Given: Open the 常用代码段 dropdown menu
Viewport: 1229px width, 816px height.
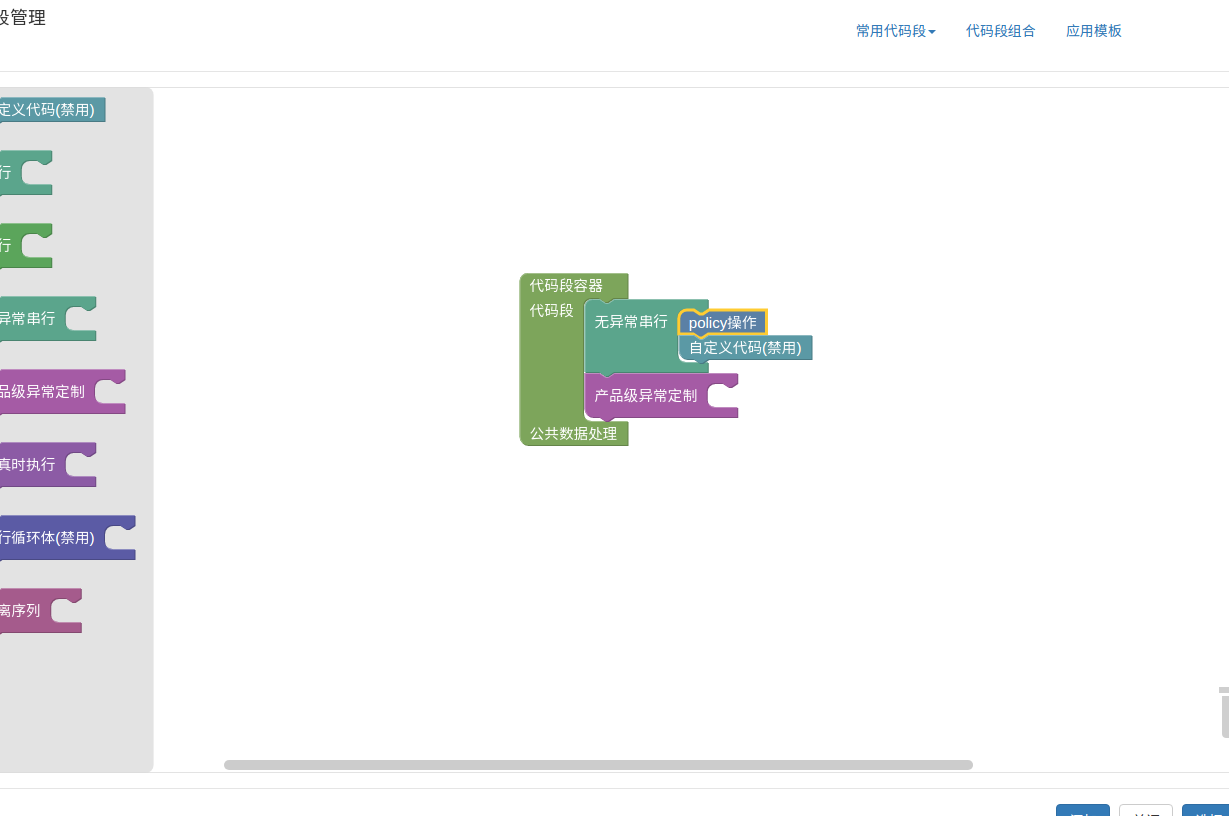Looking at the screenshot, I should tap(895, 31).
